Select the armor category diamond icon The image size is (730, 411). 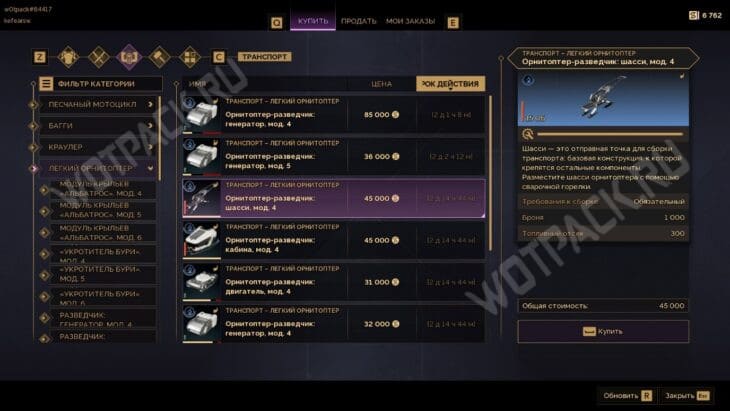68,57
